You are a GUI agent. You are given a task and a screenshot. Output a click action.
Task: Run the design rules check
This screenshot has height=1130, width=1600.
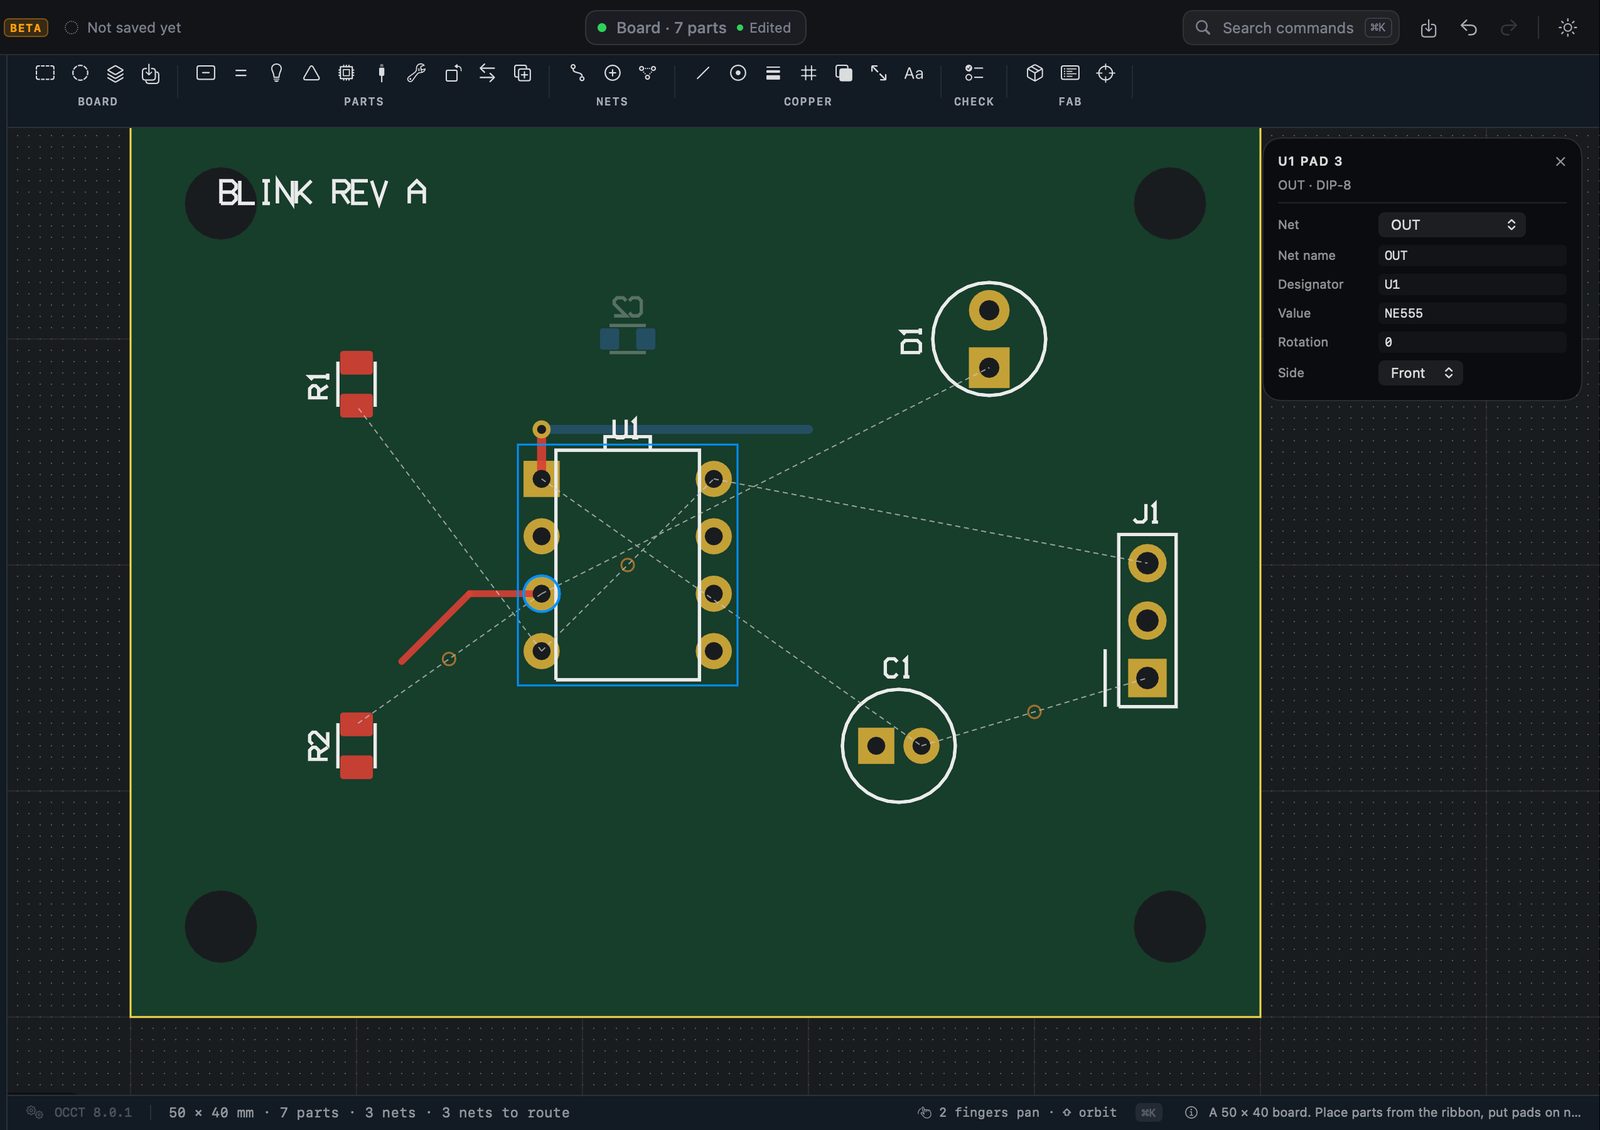[x=974, y=73]
